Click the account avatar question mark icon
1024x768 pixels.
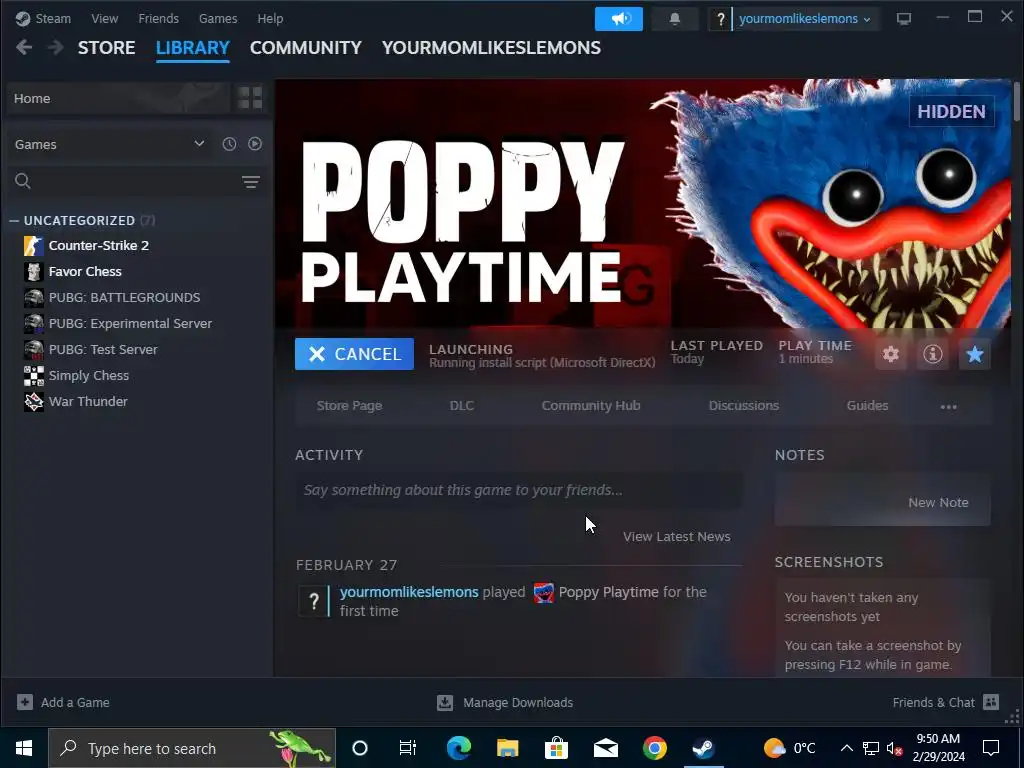720,19
